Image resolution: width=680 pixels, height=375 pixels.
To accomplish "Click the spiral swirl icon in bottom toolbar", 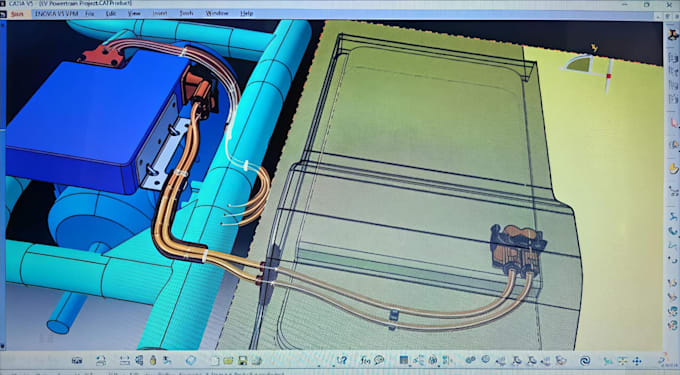I will point(585,361).
